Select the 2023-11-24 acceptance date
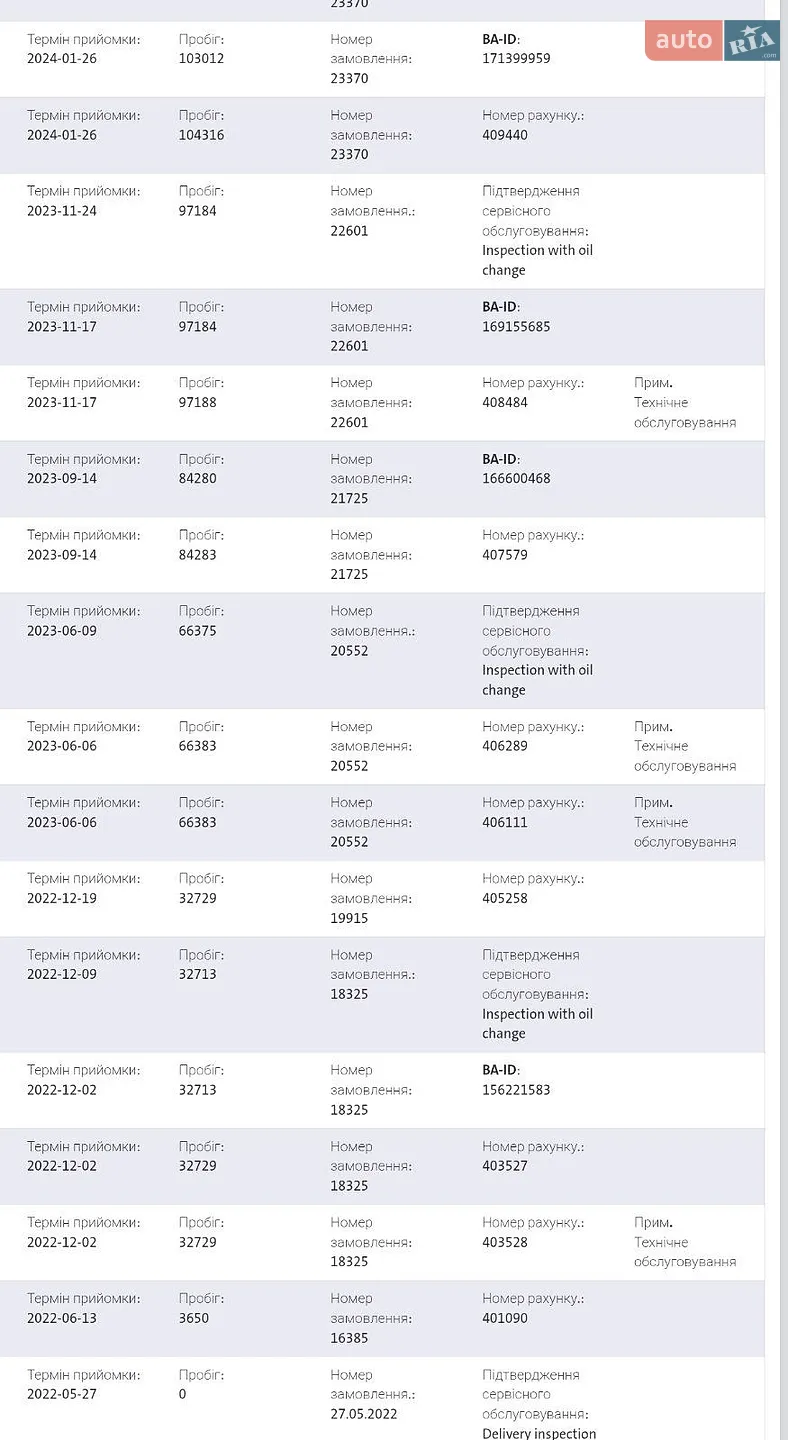 pos(62,211)
